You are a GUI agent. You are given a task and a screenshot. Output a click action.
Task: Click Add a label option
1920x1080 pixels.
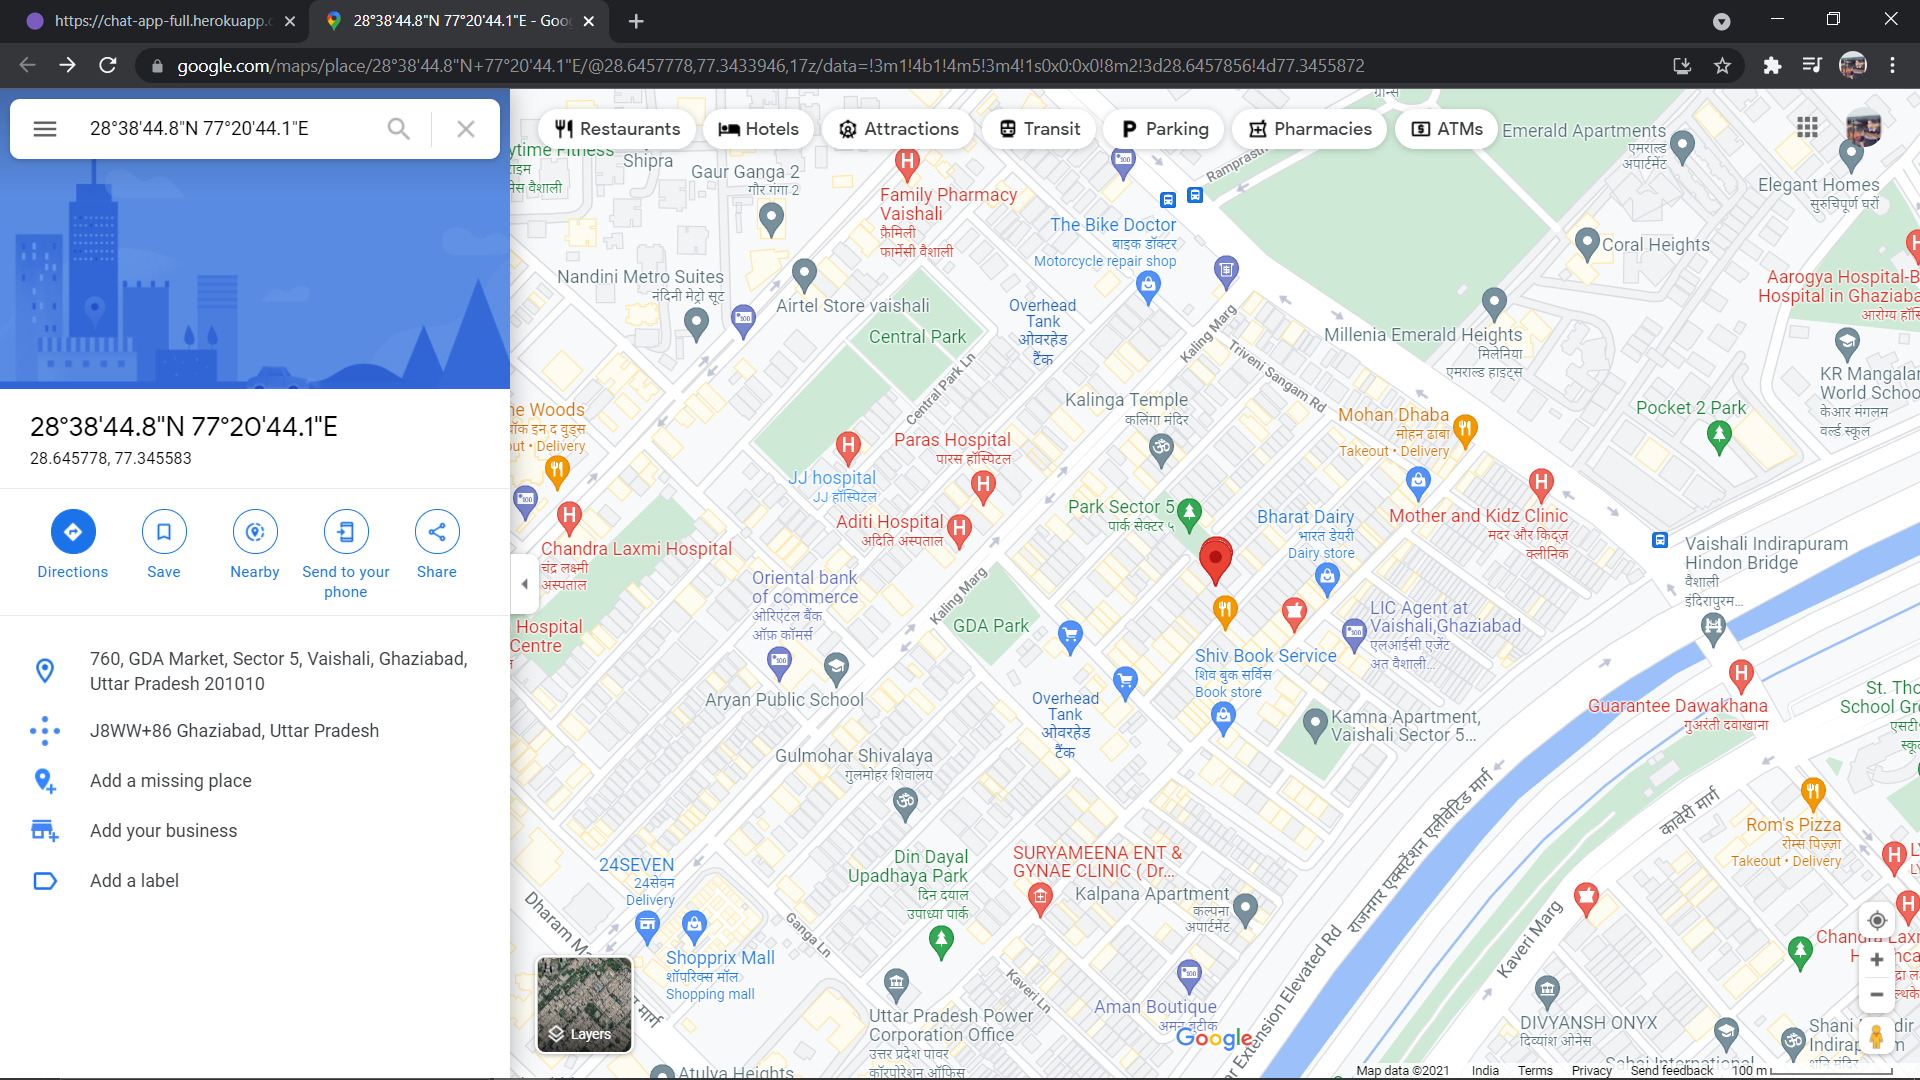pyautogui.click(x=134, y=880)
